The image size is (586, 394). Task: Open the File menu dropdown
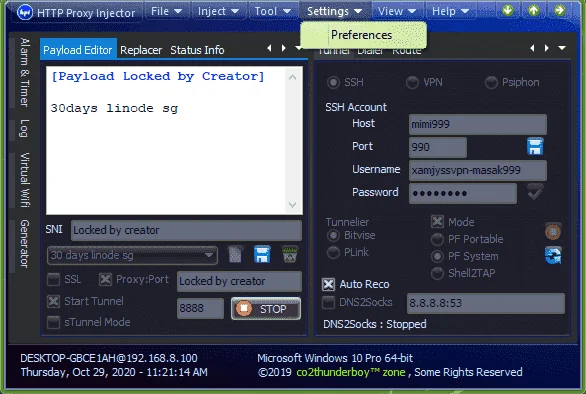[166, 11]
